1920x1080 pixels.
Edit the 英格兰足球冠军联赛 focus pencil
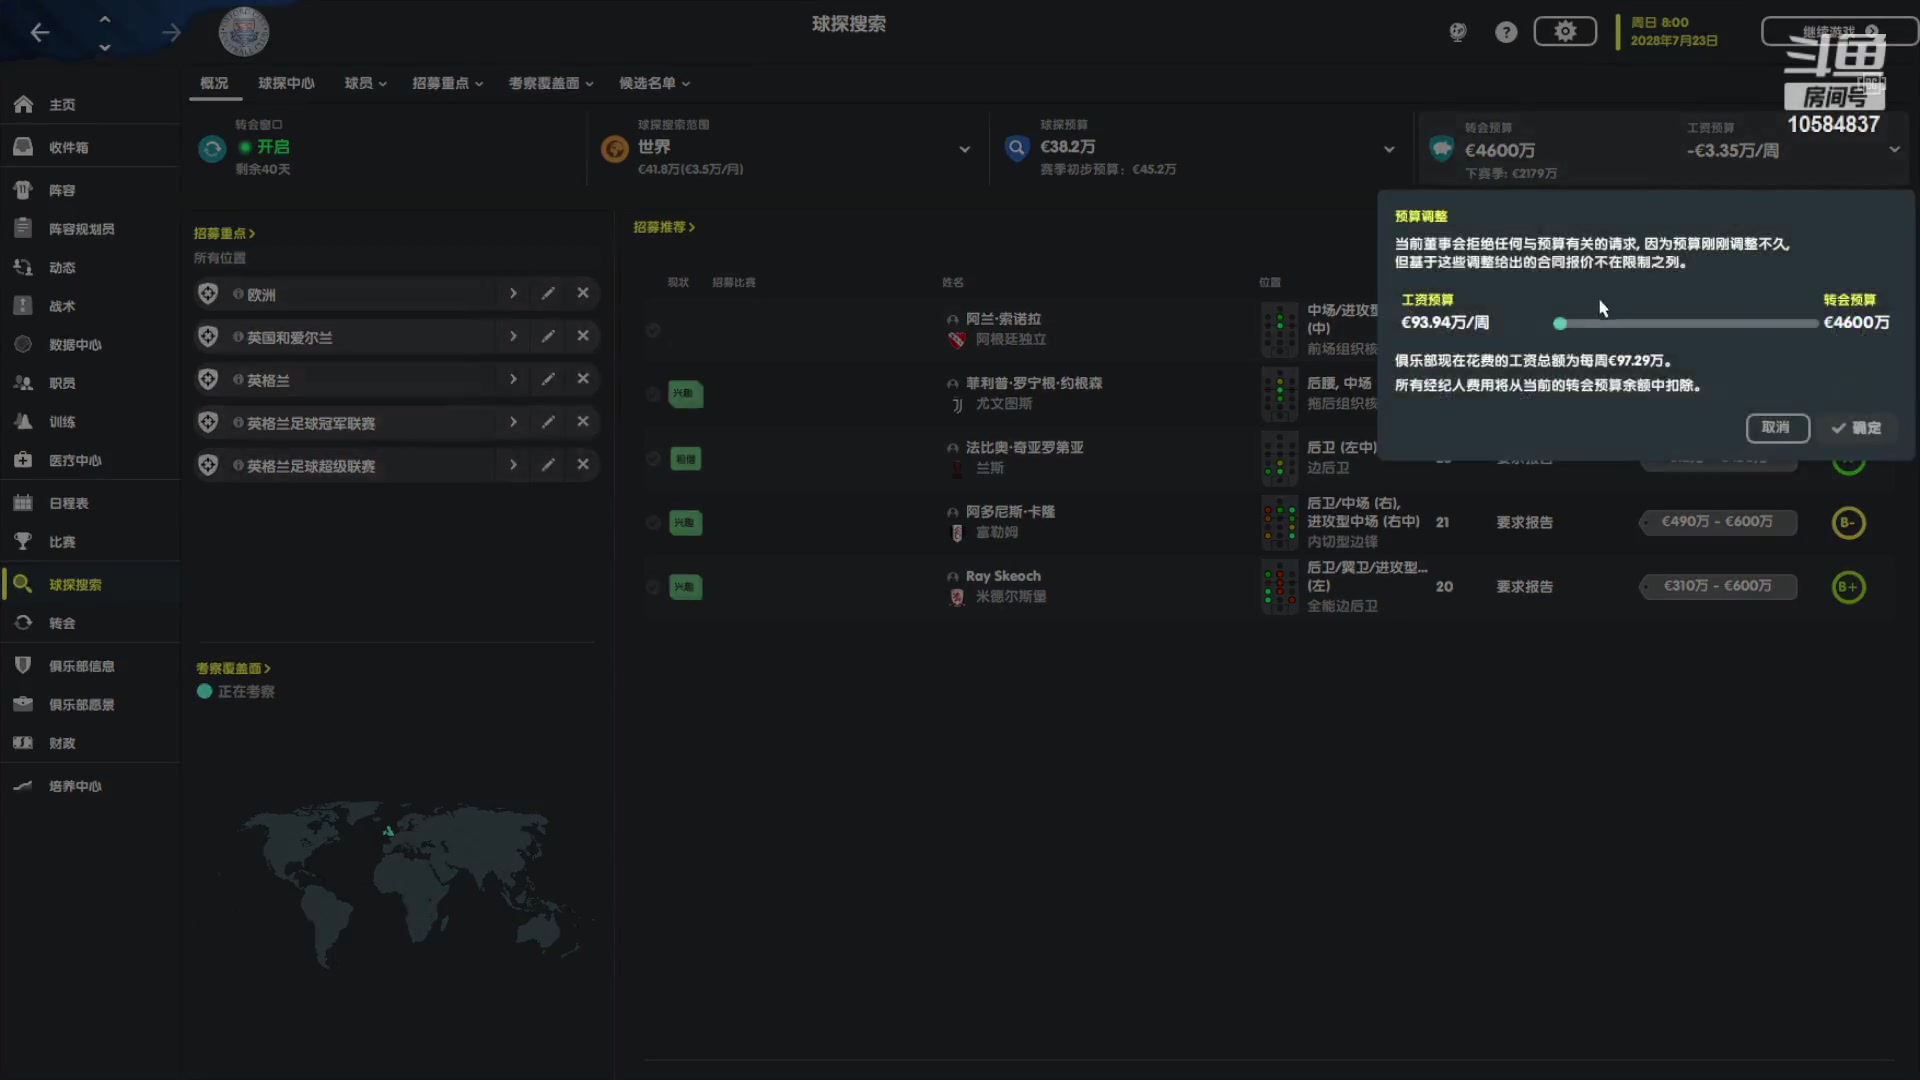548,422
